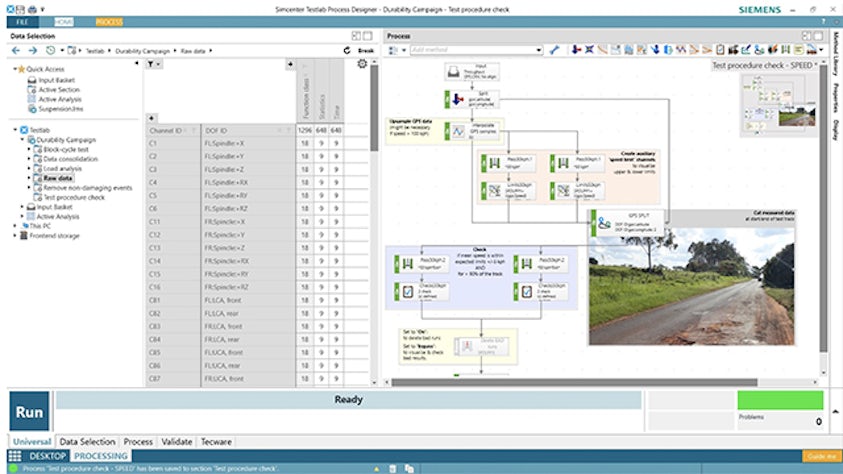Expand the Block-cycle test node
The width and height of the screenshot is (843, 474).
[x=29, y=149]
